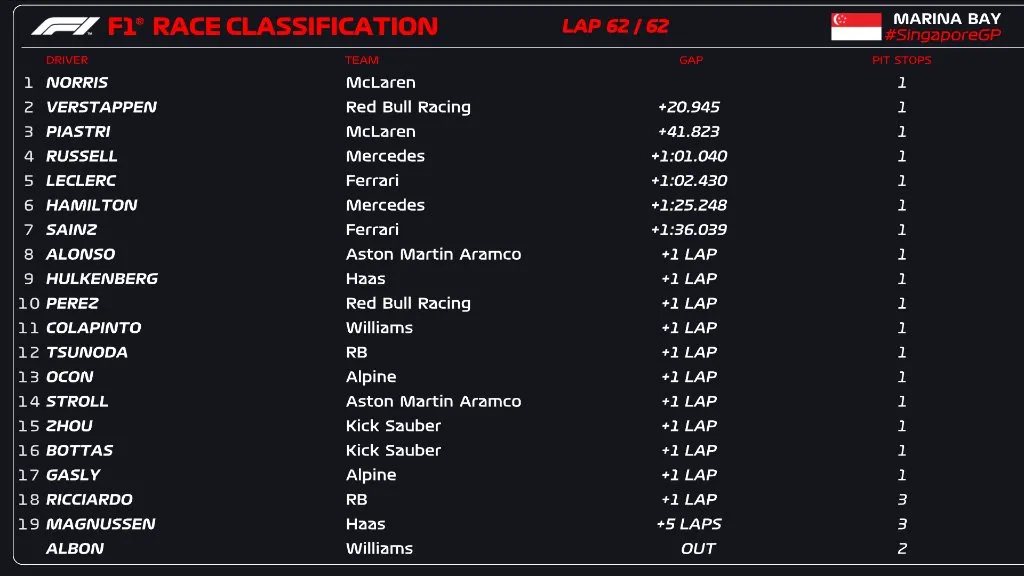Click the Gap column header
1024x576 pixels.
pos(691,60)
